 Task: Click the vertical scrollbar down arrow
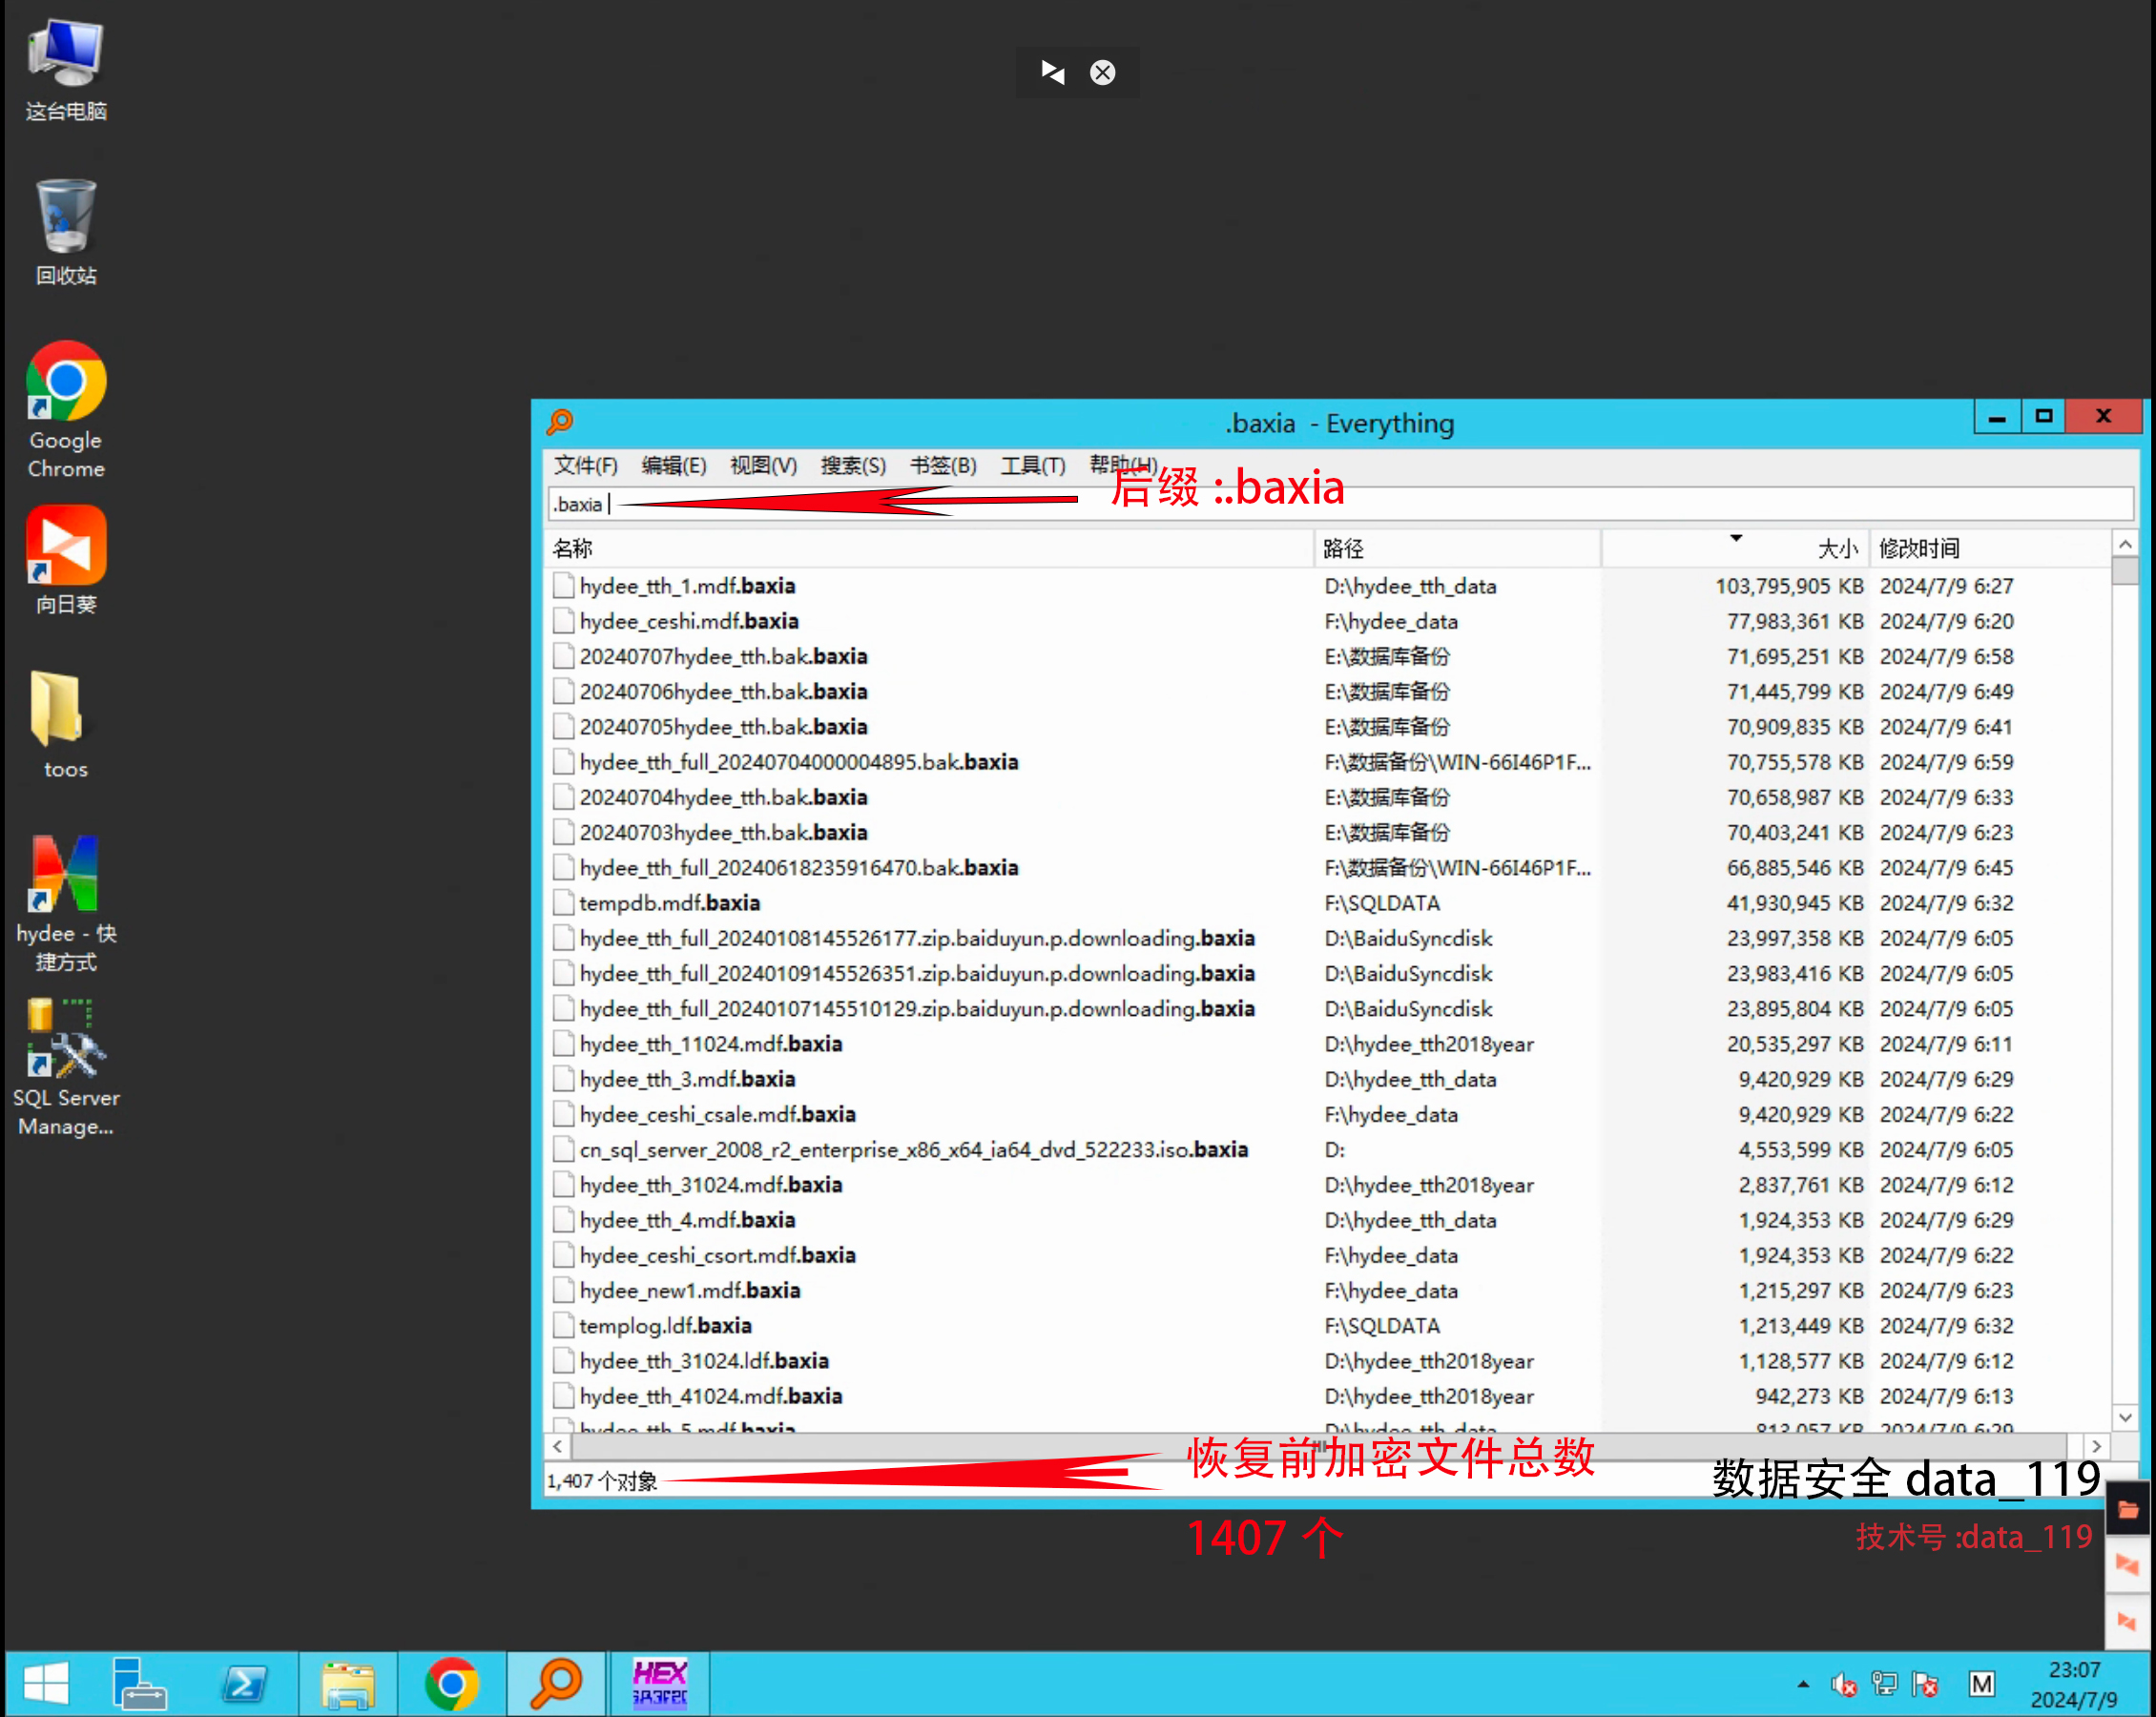point(2125,1417)
